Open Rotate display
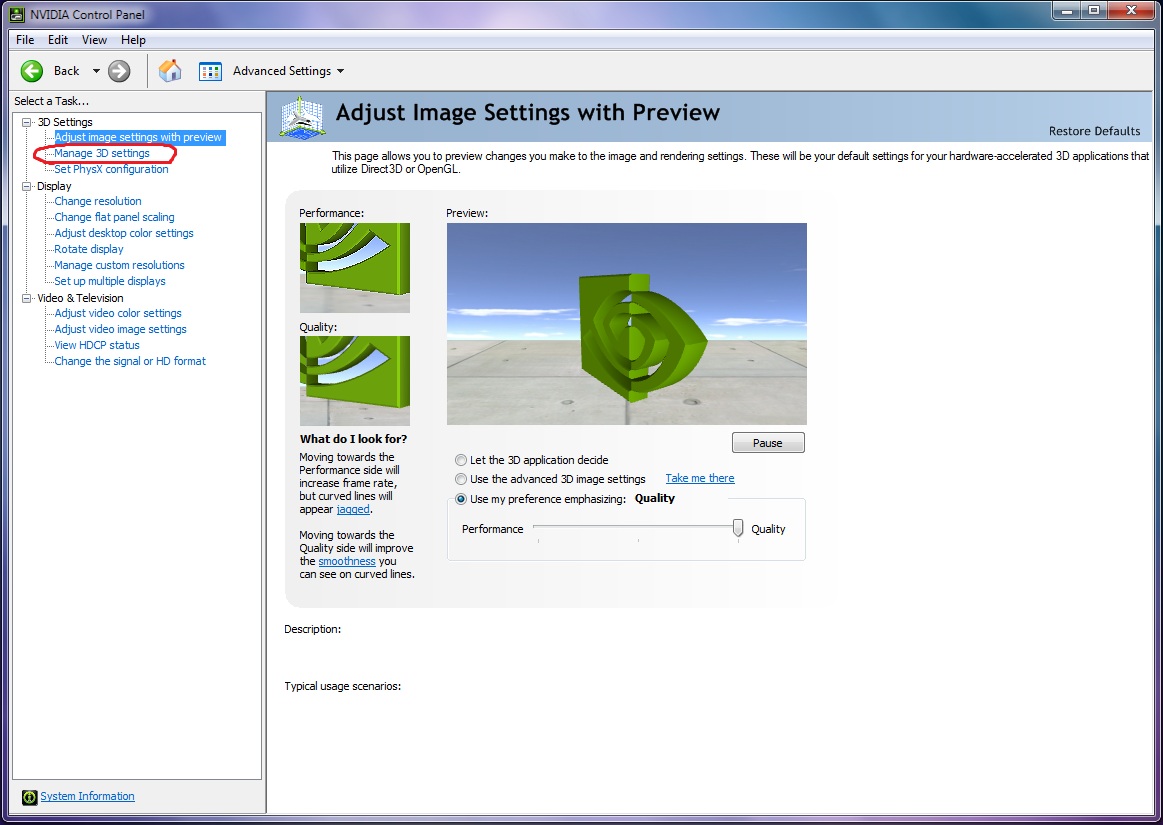The image size is (1163, 825). point(89,249)
